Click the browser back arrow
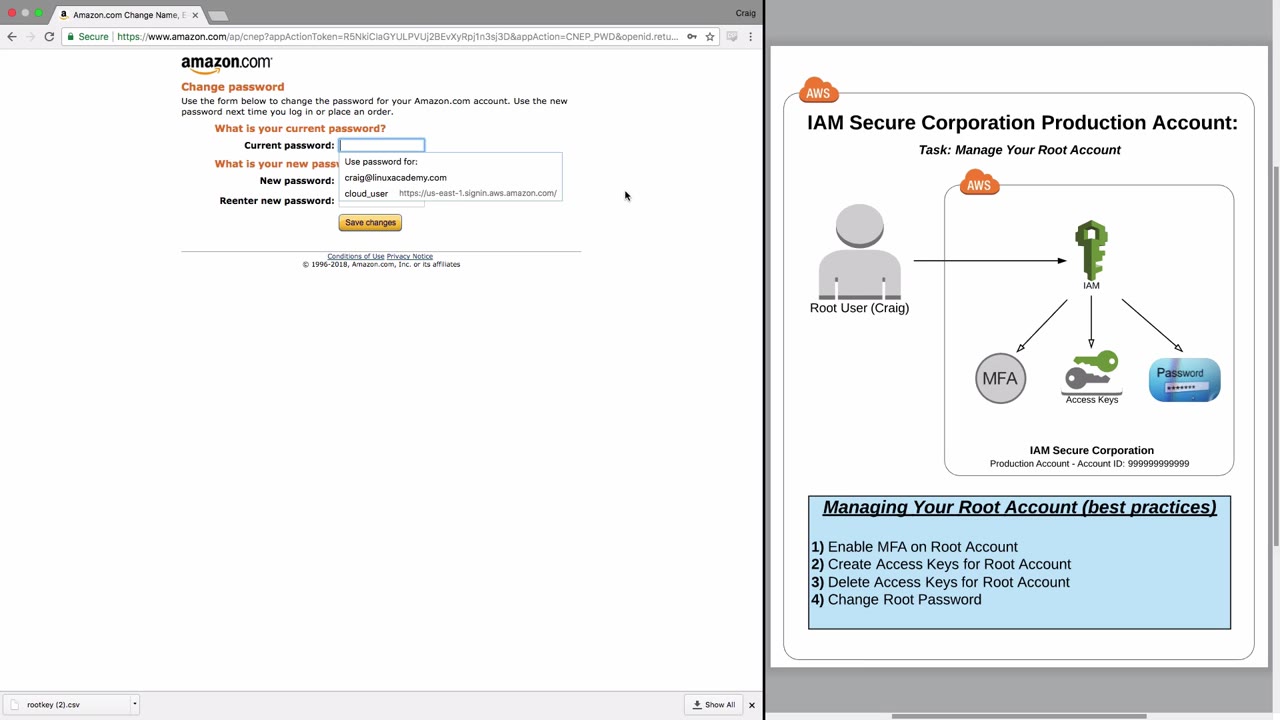 [11, 37]
